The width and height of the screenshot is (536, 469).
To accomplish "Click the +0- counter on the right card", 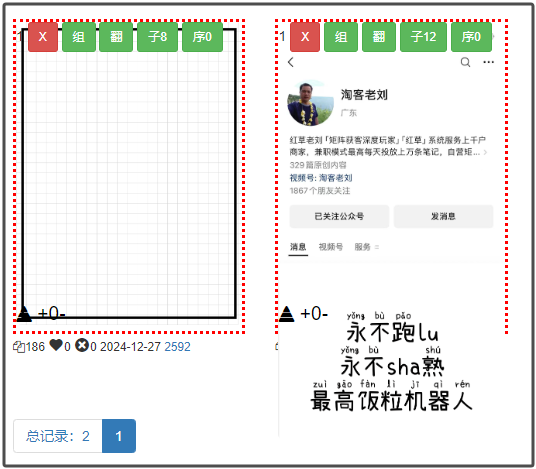I will (x=314, y=313).
